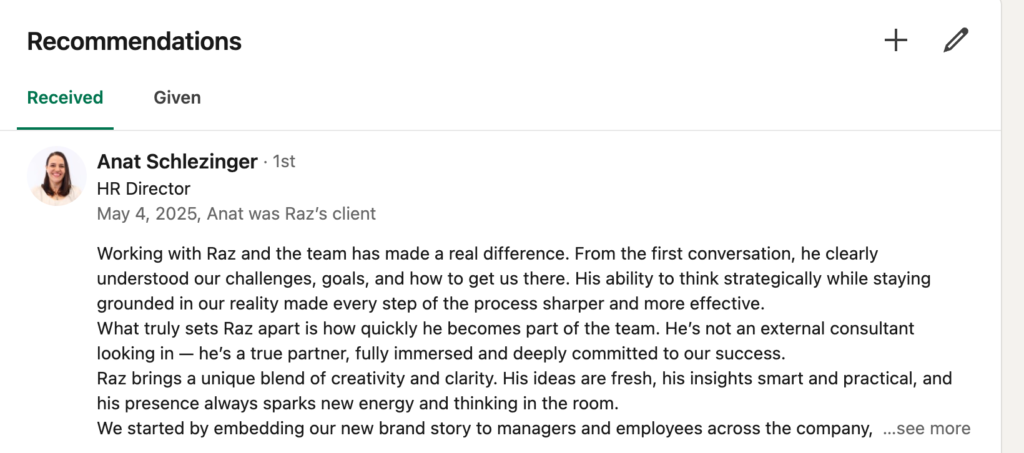Switch to the Received tab
The height and width of the screenshot is (453, 1024).
65,98
